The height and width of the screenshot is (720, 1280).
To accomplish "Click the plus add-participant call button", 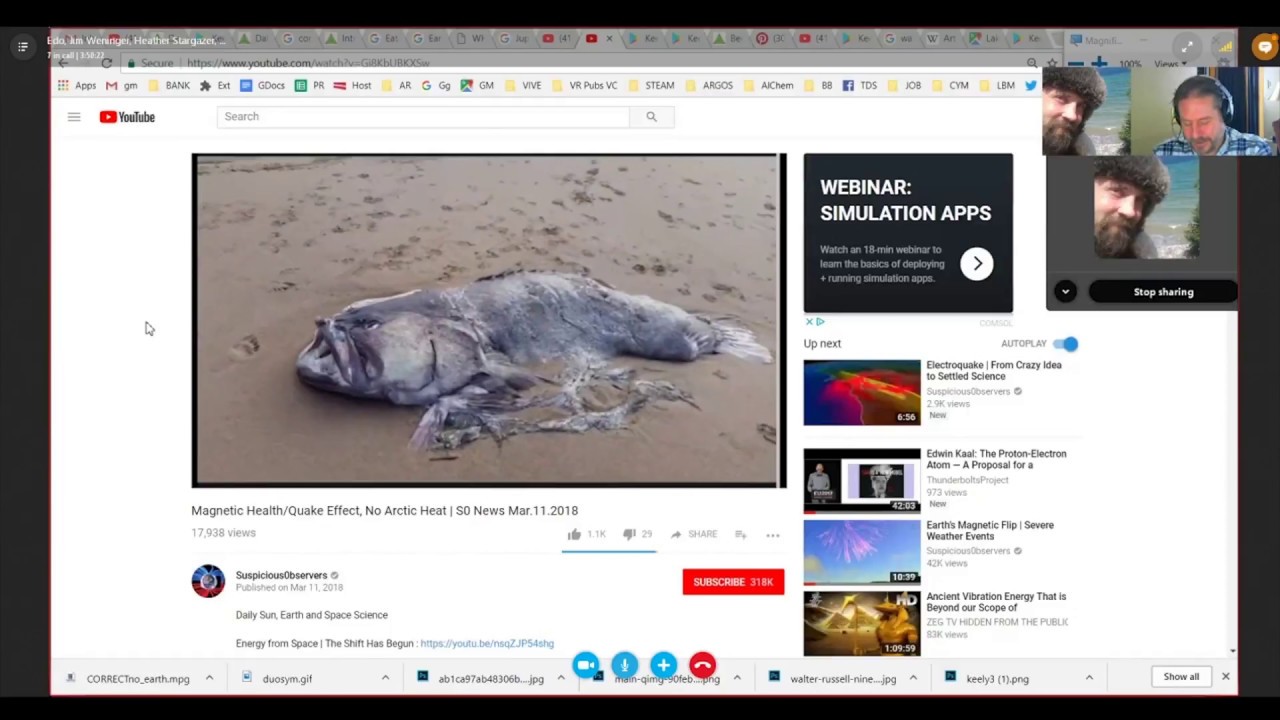I will click(663, 665).
